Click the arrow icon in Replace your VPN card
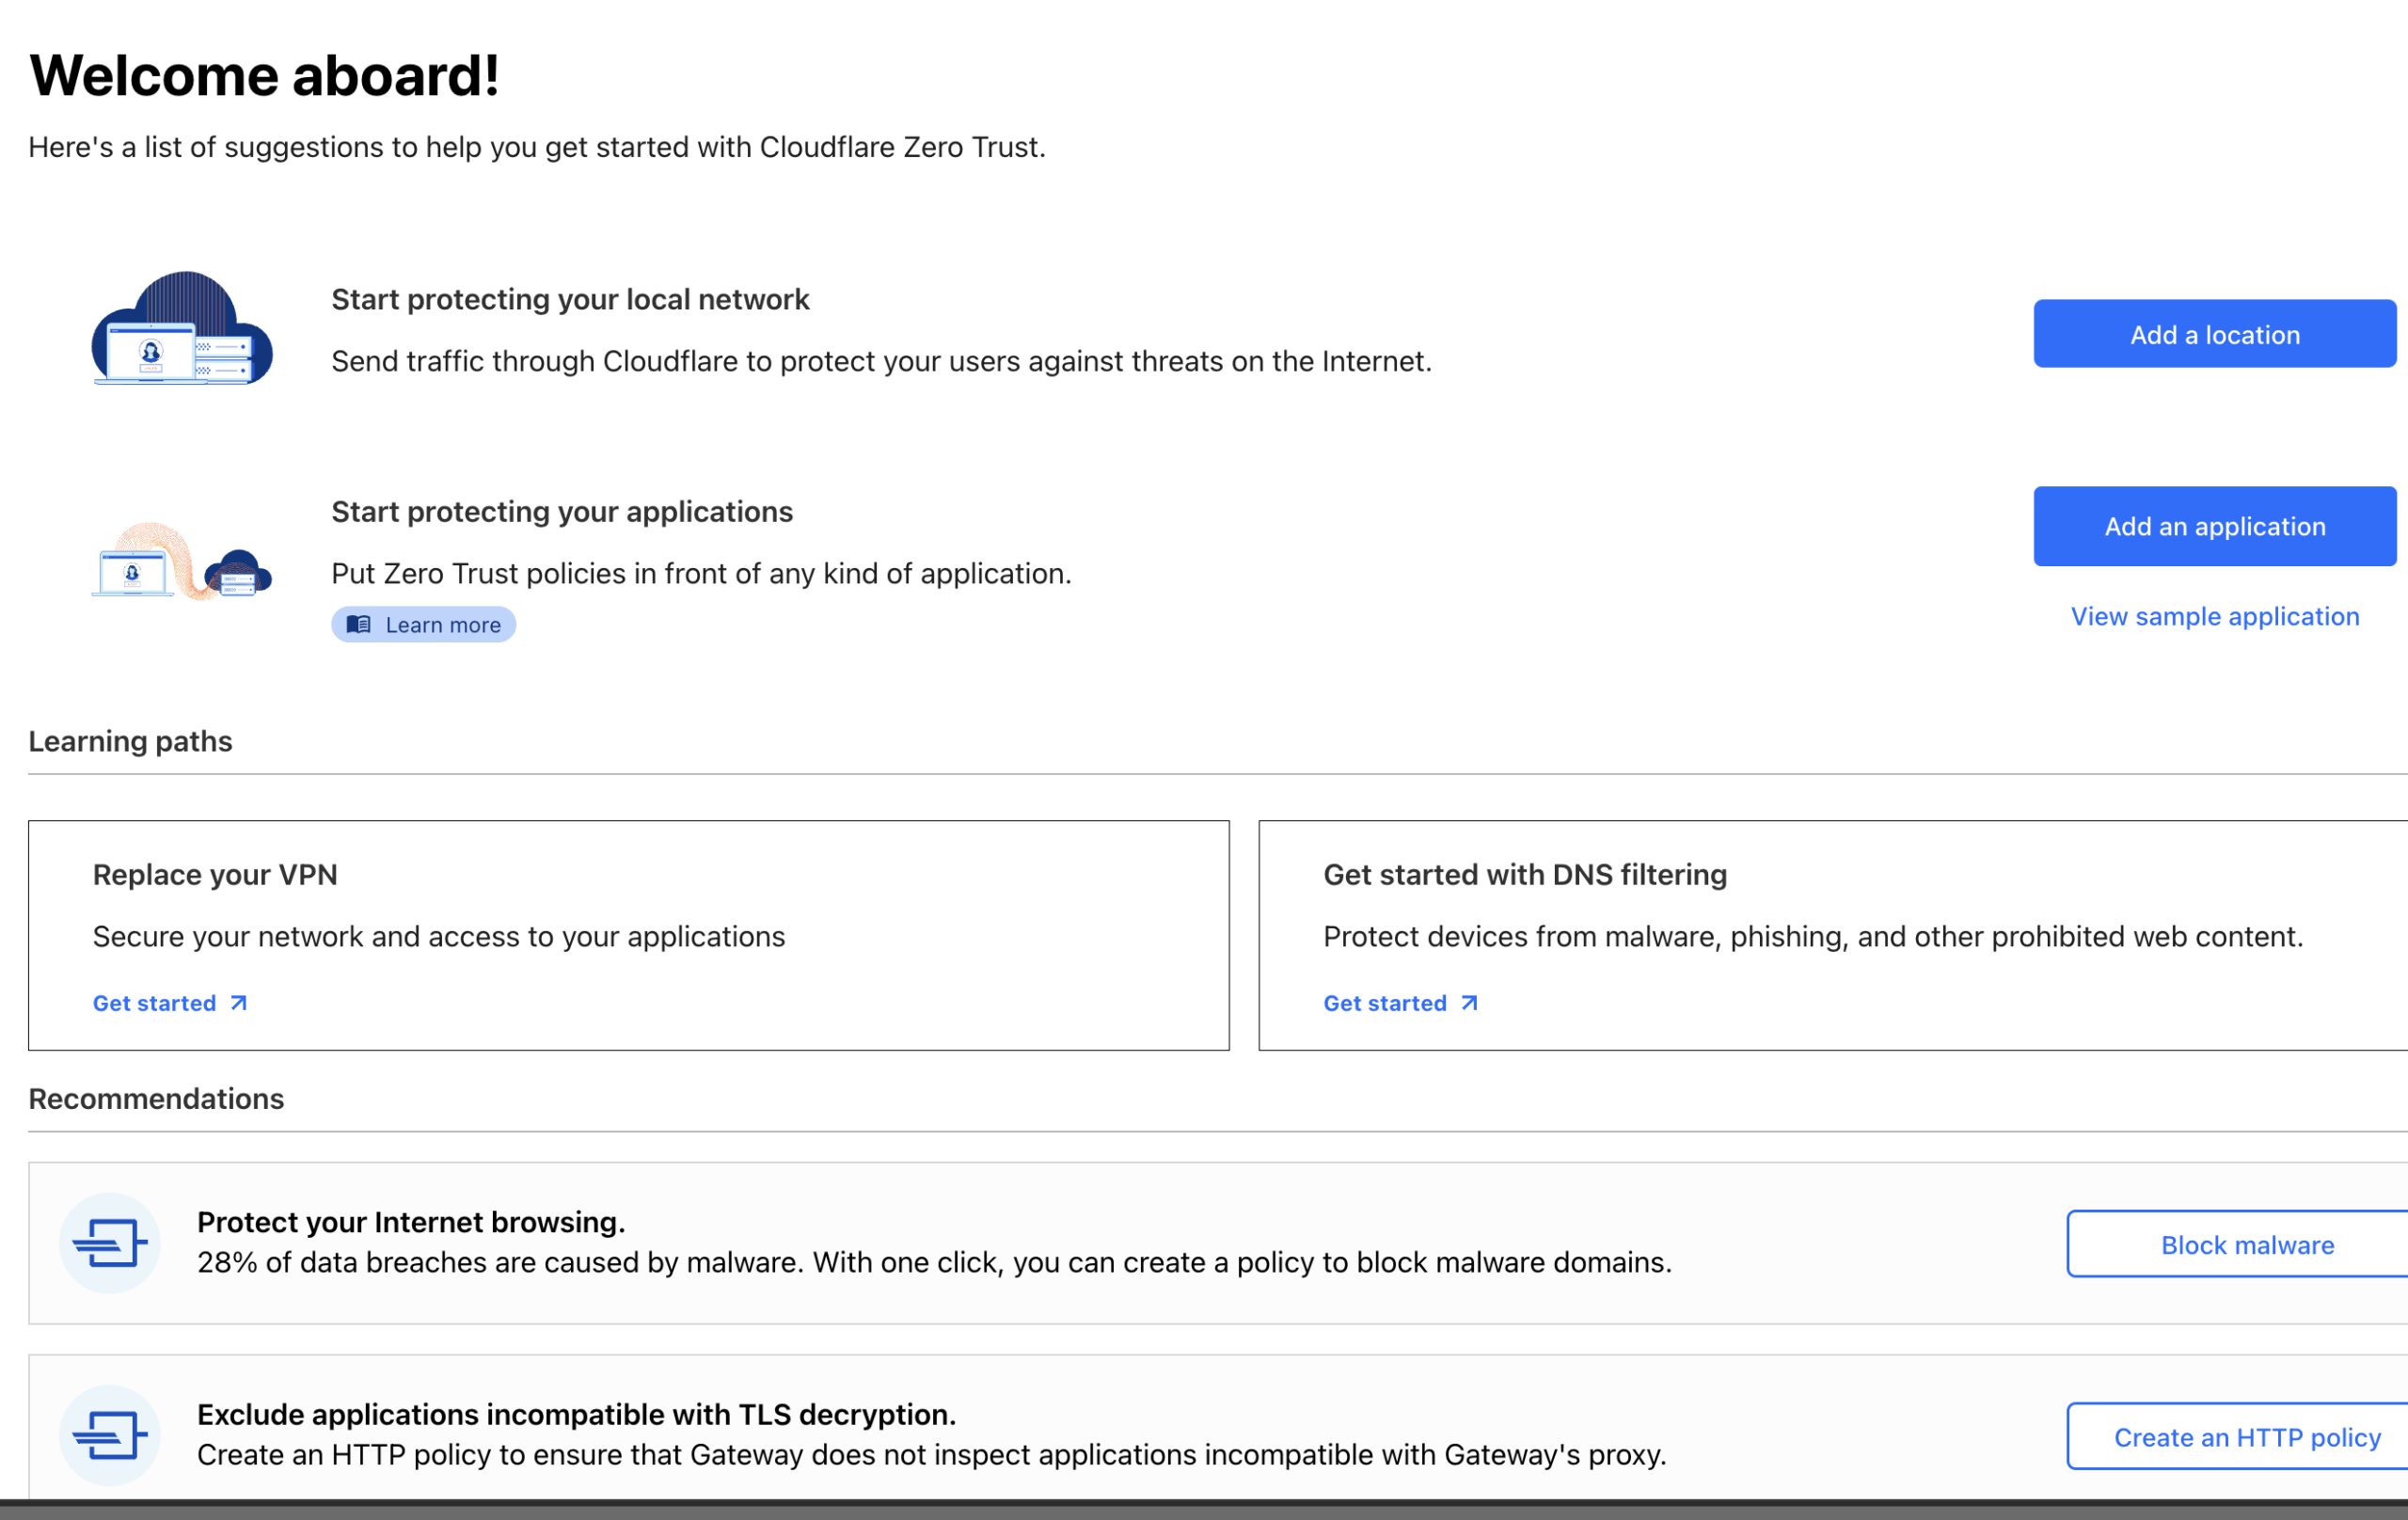This screenshot has height=1520, width=2408. point(238,1003)
